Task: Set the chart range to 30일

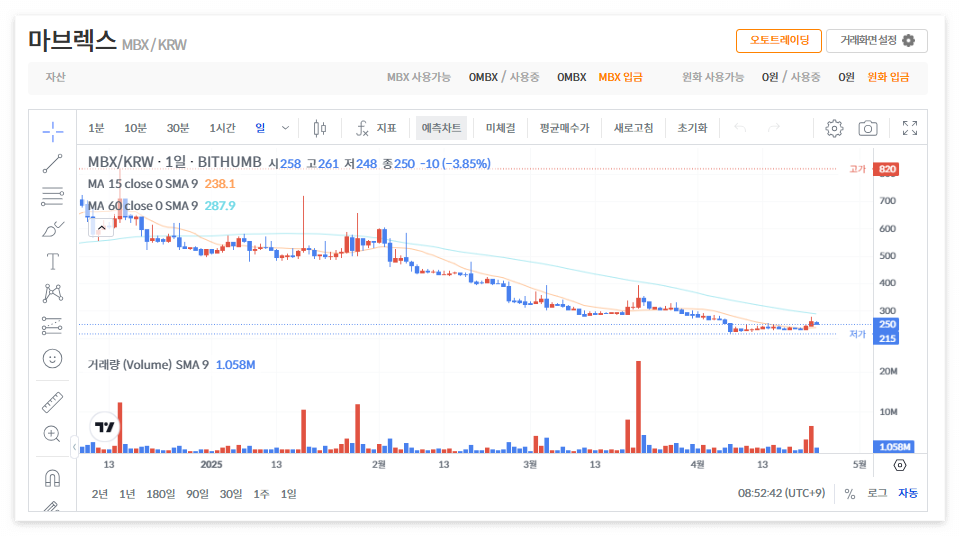Action: [231, 494]
